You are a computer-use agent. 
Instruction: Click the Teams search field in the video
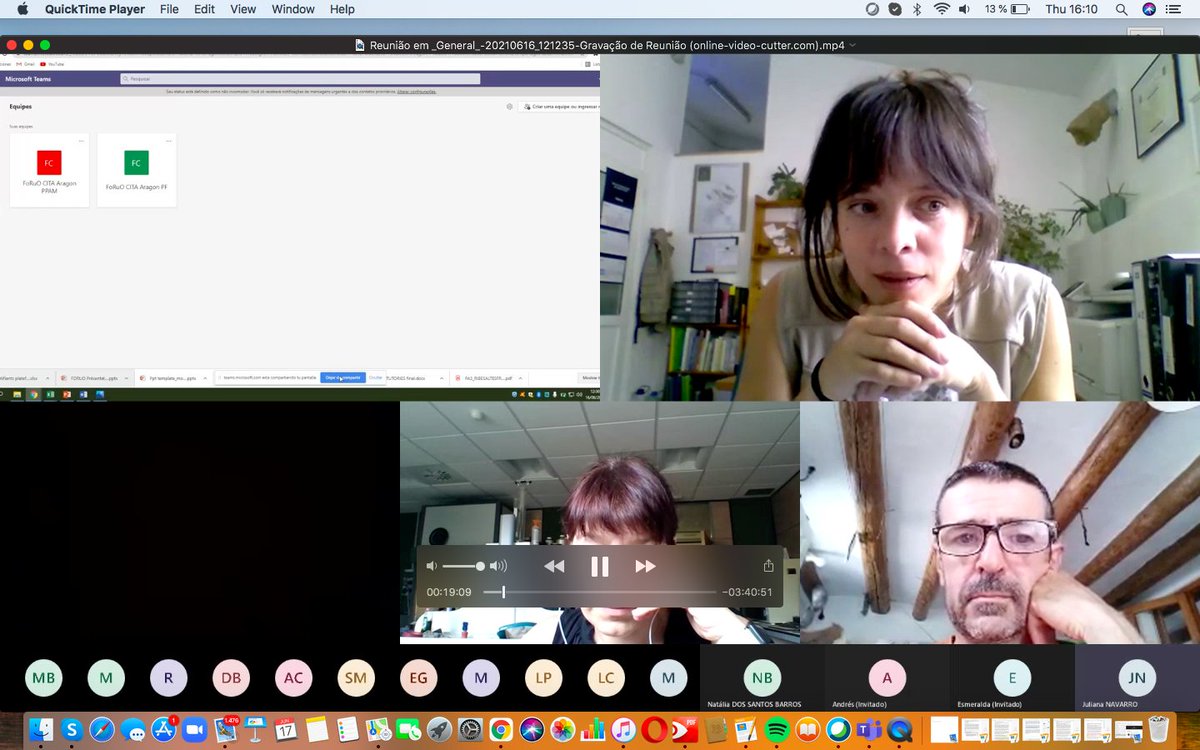(300, 78)
